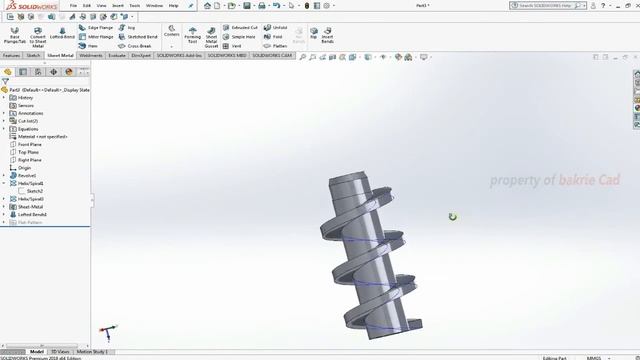Activate the Sketched Bend tool
The image size is (640, 360).
click(138, 37)
